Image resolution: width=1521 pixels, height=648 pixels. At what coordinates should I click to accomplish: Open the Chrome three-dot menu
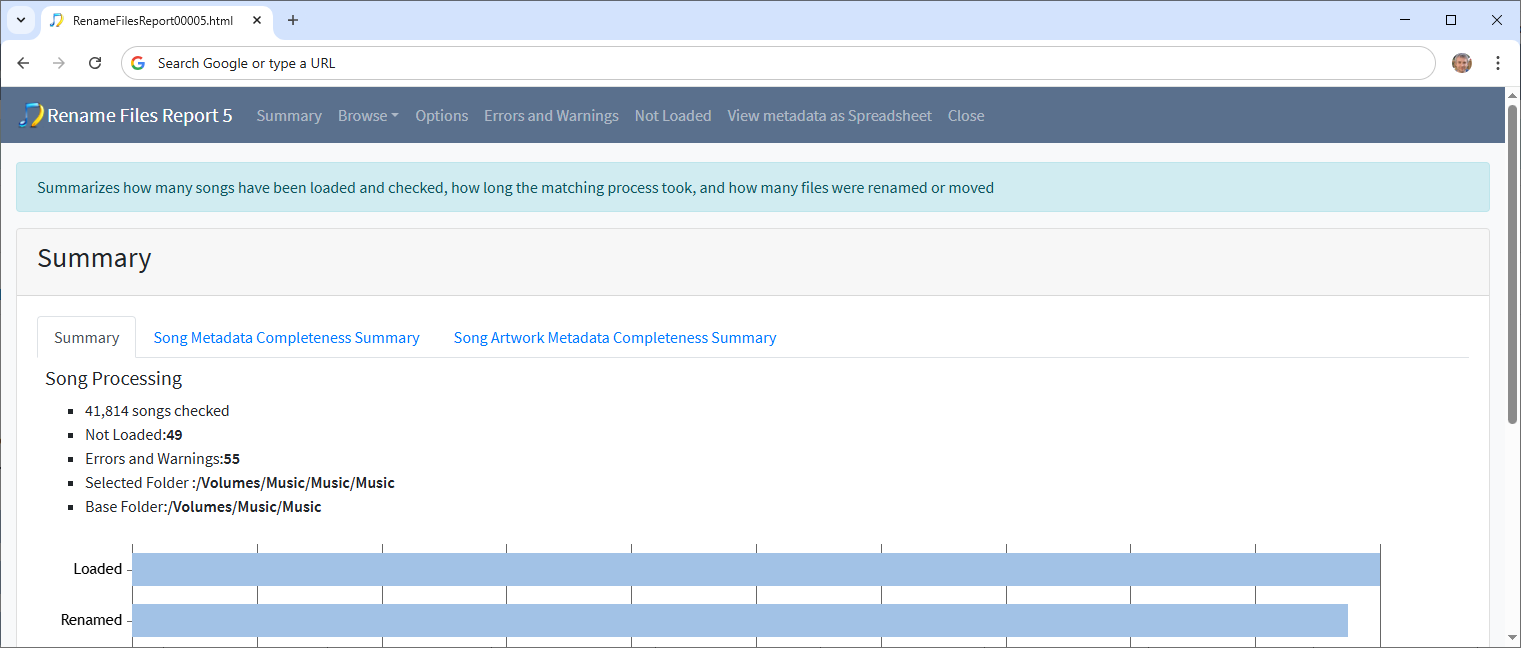1497,63
